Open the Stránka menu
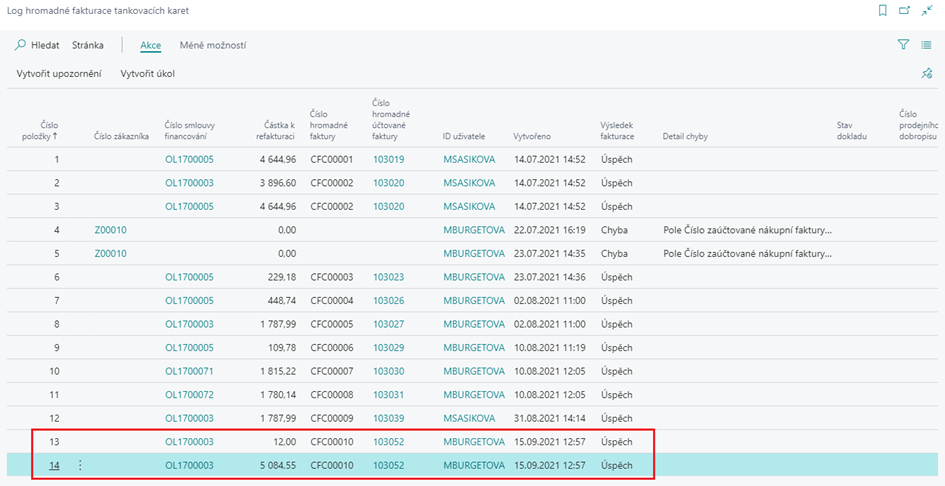Screen dimensions: 945x486 coord(88,45)
